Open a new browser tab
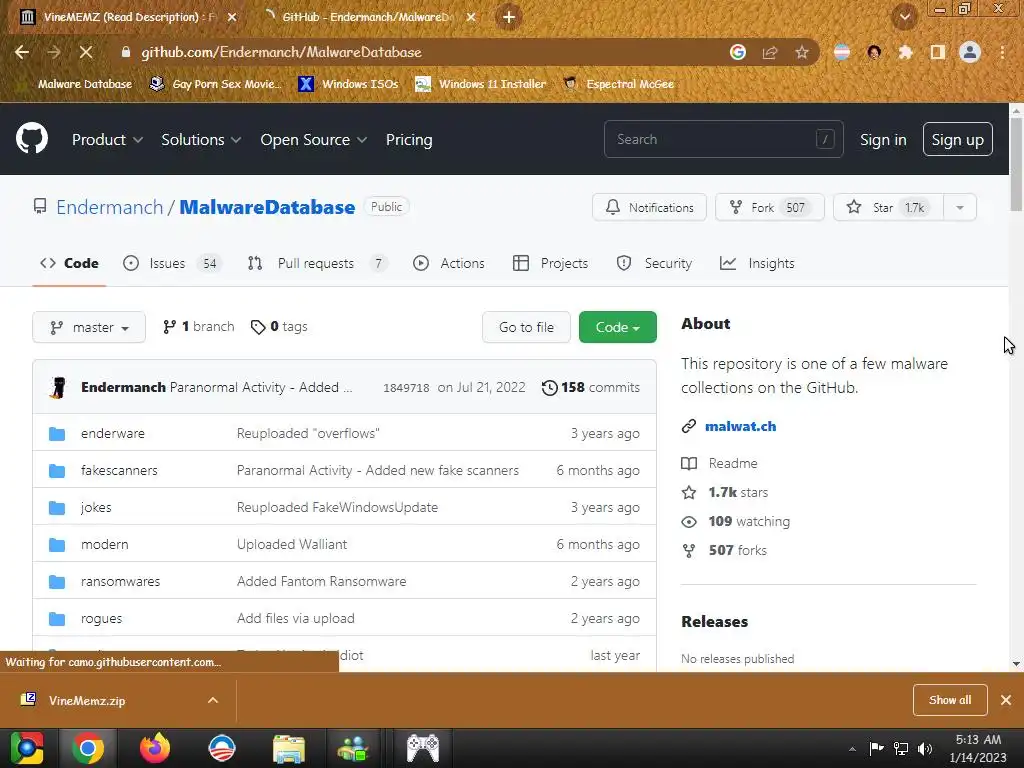1024x768 pixels. (509, 17)
